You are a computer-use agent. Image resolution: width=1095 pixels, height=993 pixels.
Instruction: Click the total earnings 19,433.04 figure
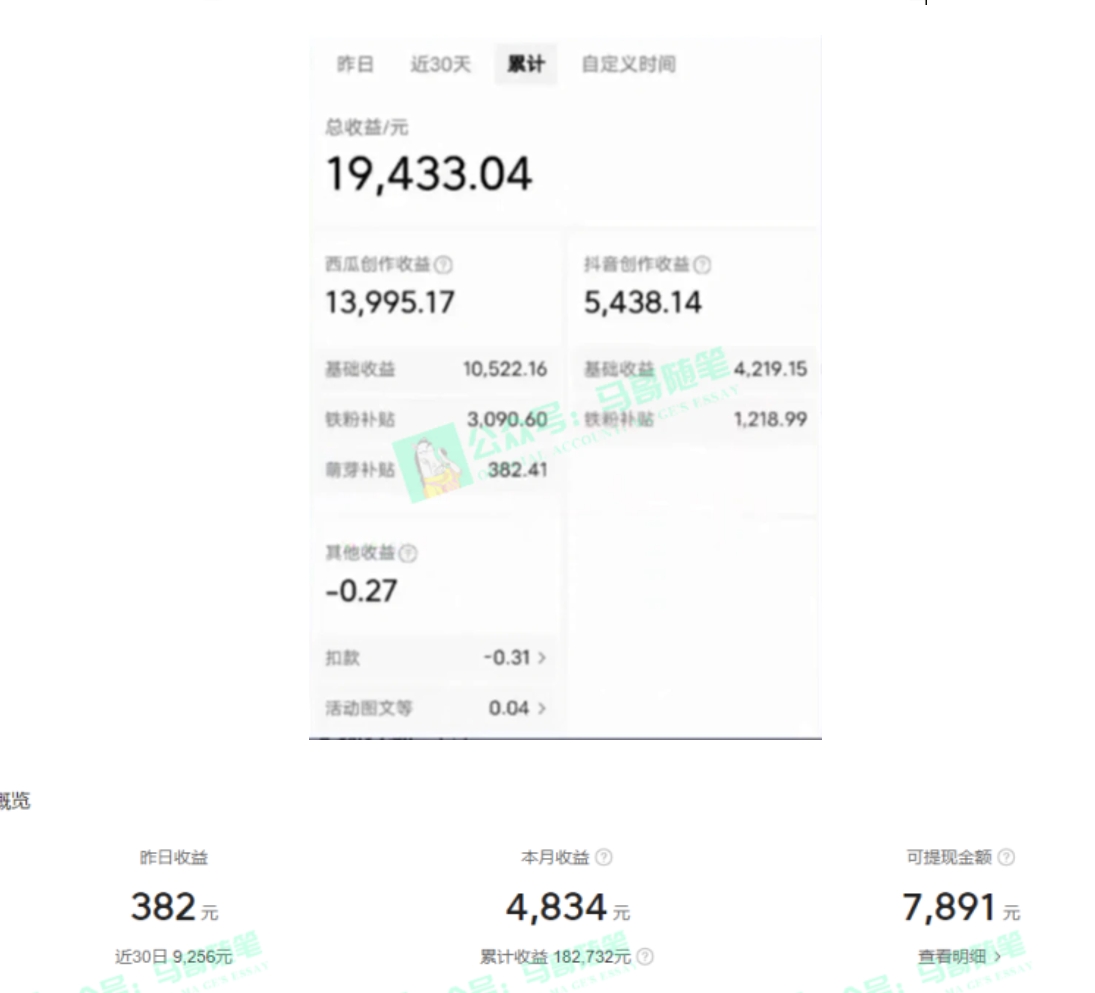click(x=429, y=174)
